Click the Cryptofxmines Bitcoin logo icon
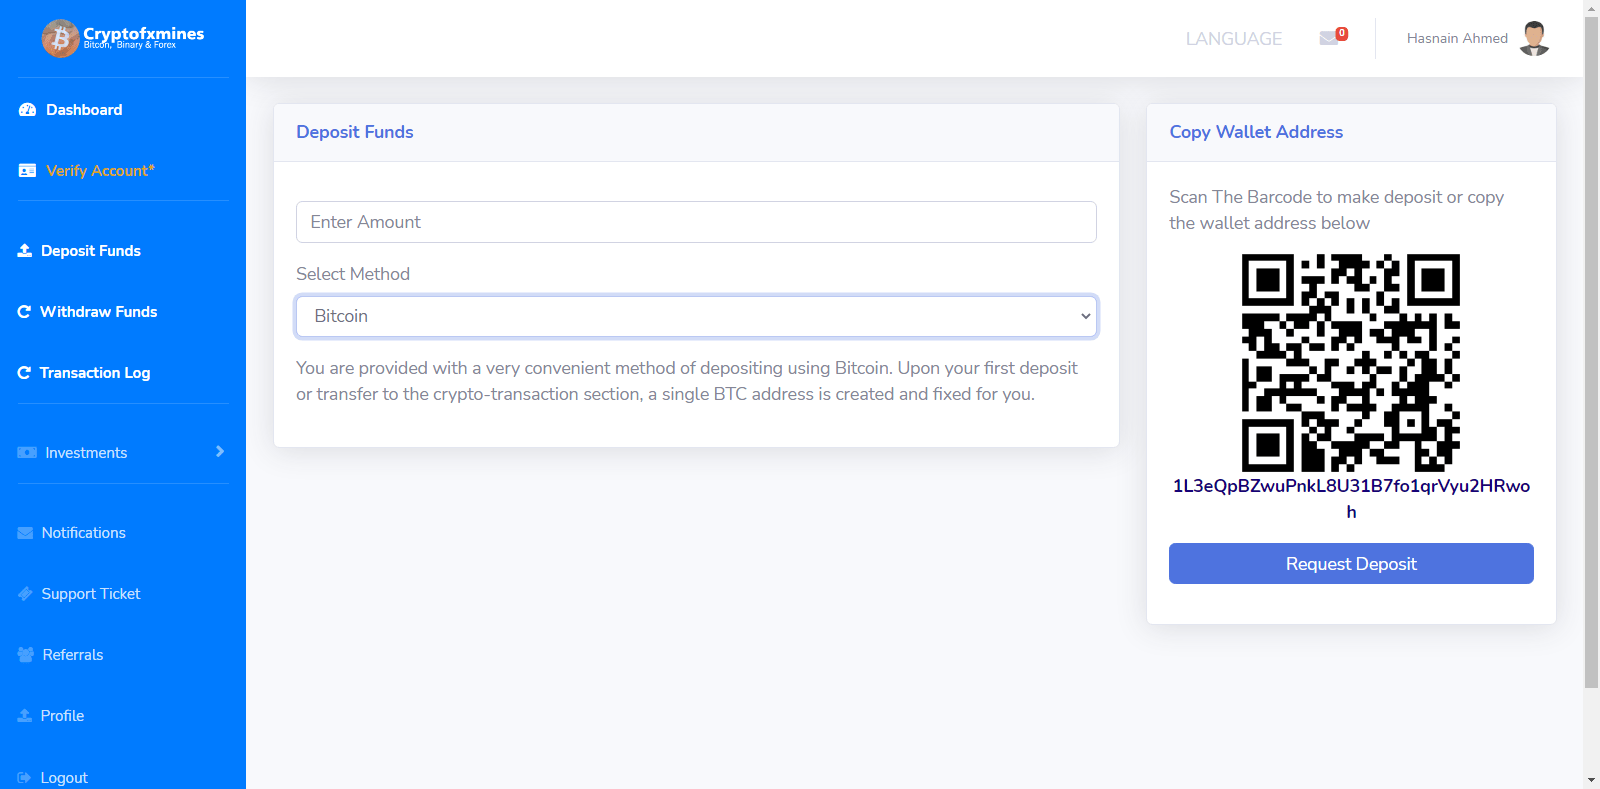The width and height of the screenshot is (1600, 789). coord(60,39)
